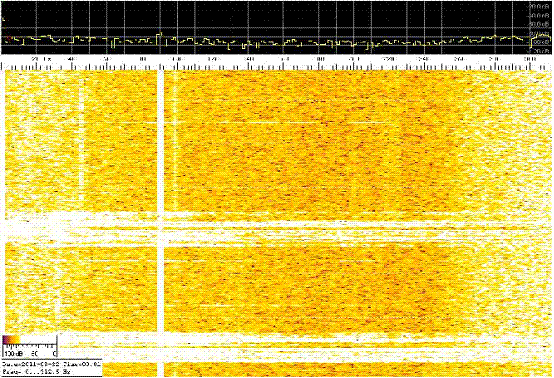Click the 240 mark on frequency ruler
This screenshot has height=378, width=554.
pyautogui.click(x=424, y=59)
